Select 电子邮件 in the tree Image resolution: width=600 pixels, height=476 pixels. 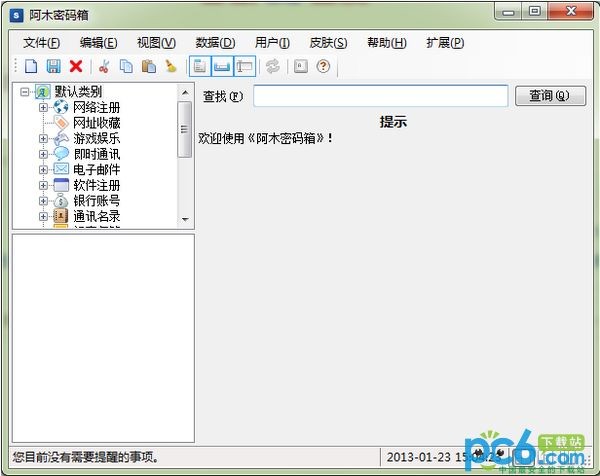pos(97,170)
